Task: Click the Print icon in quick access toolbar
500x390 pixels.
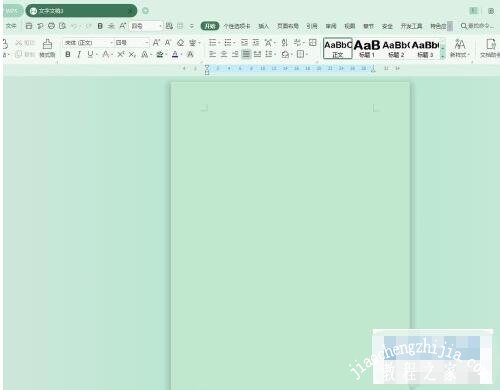Action: point(51,26)
